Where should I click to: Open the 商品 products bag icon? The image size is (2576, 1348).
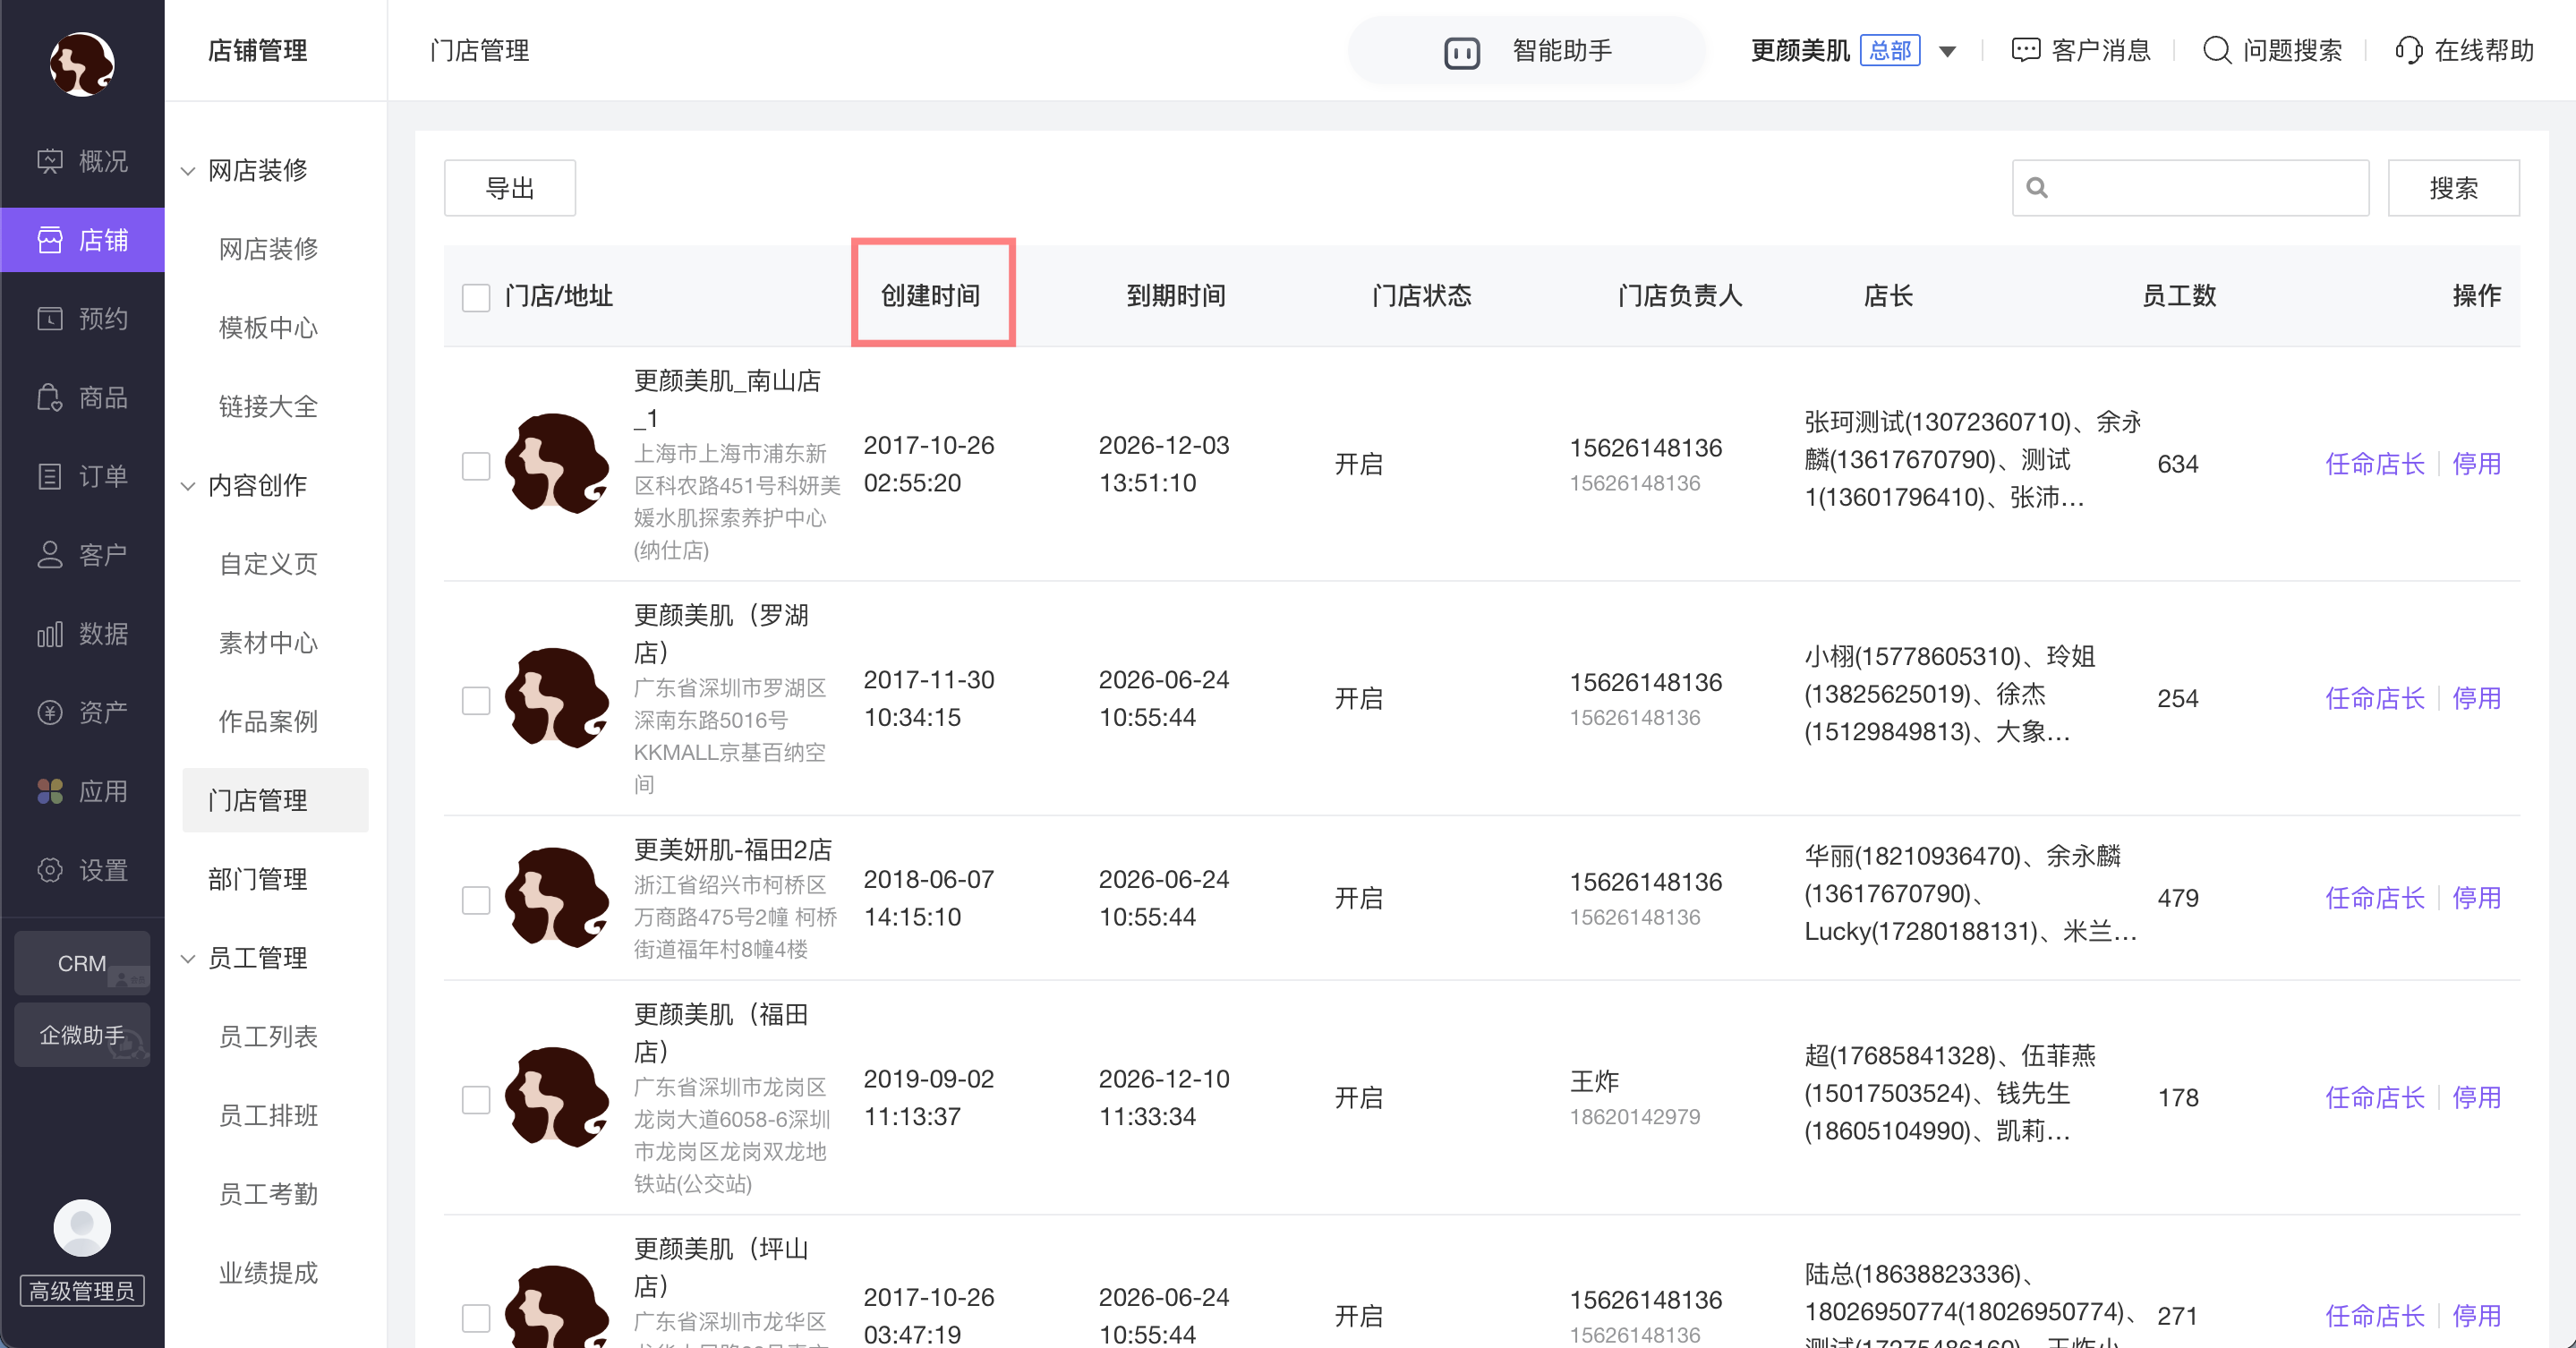(50, 398)
